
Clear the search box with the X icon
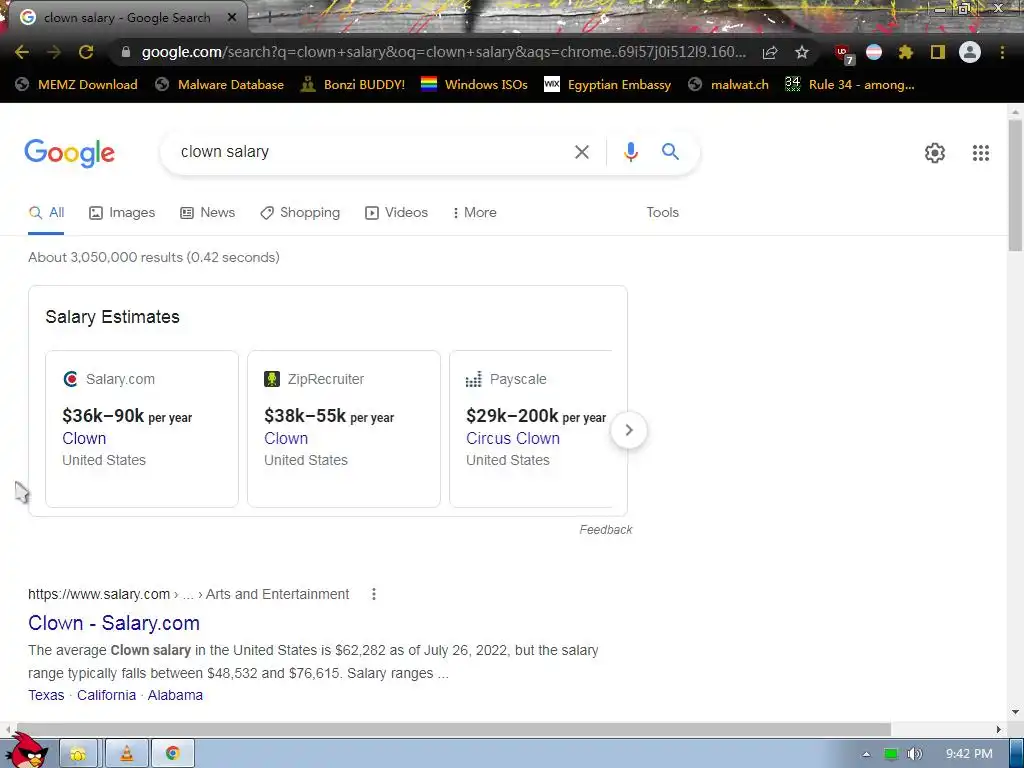581,152
